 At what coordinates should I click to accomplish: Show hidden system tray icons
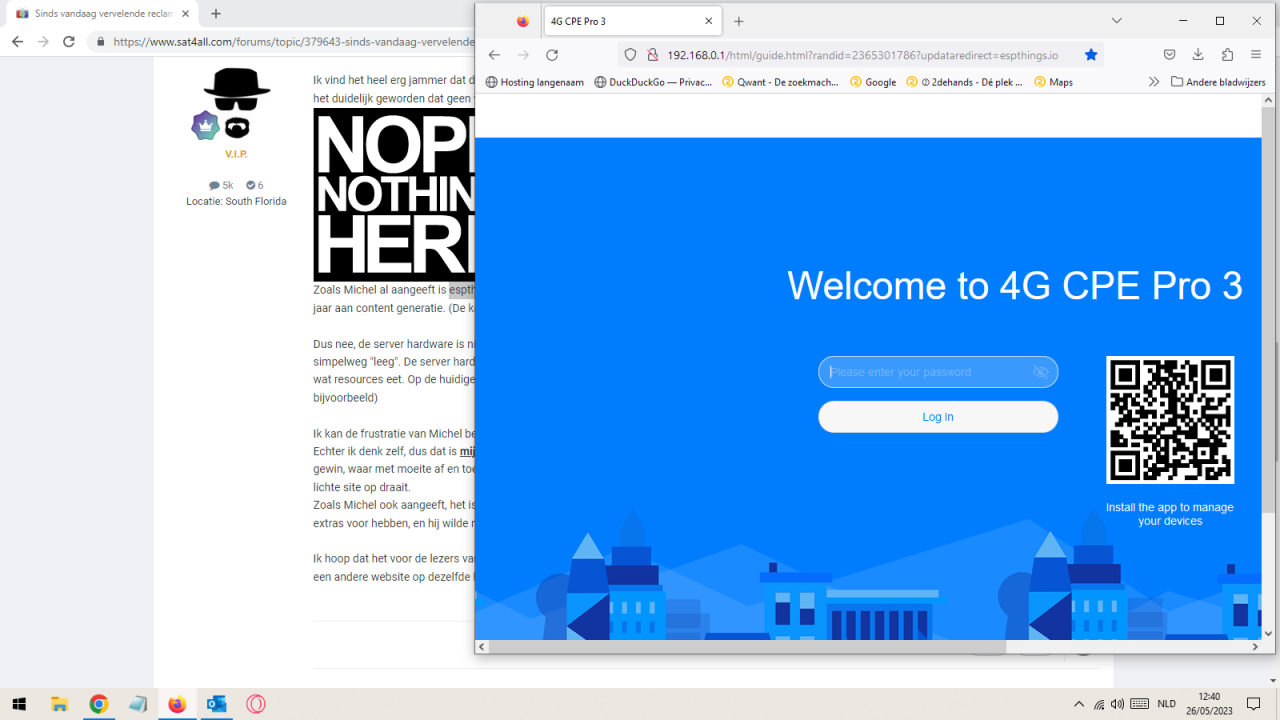pos(1078,704)
